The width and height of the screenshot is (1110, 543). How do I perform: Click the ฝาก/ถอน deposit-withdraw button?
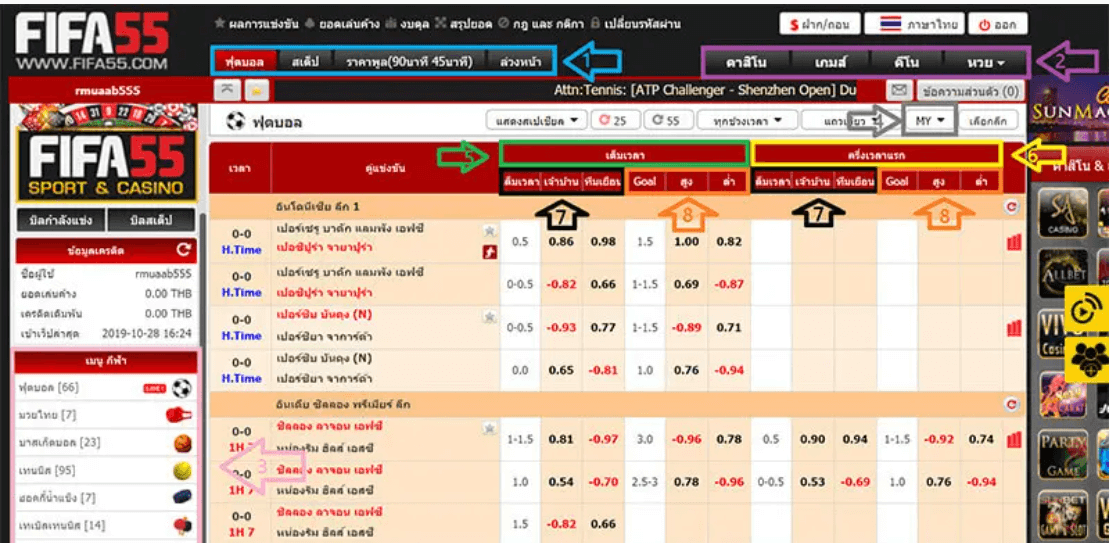(820, 24)
